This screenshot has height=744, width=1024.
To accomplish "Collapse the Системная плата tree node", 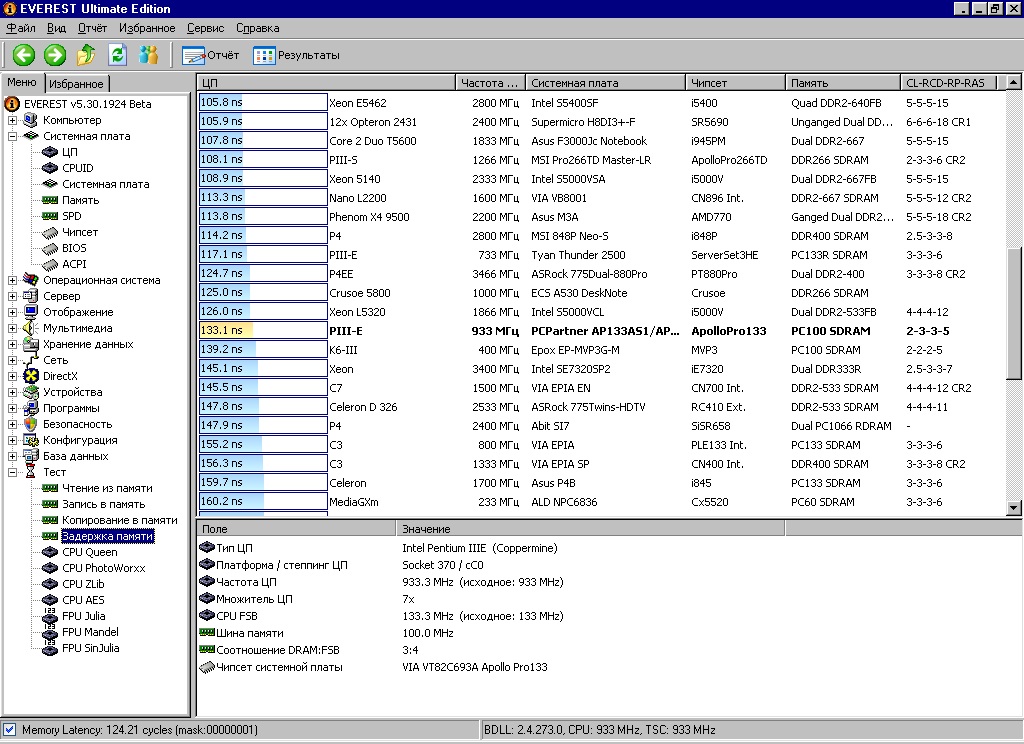I will pos(13,136).
